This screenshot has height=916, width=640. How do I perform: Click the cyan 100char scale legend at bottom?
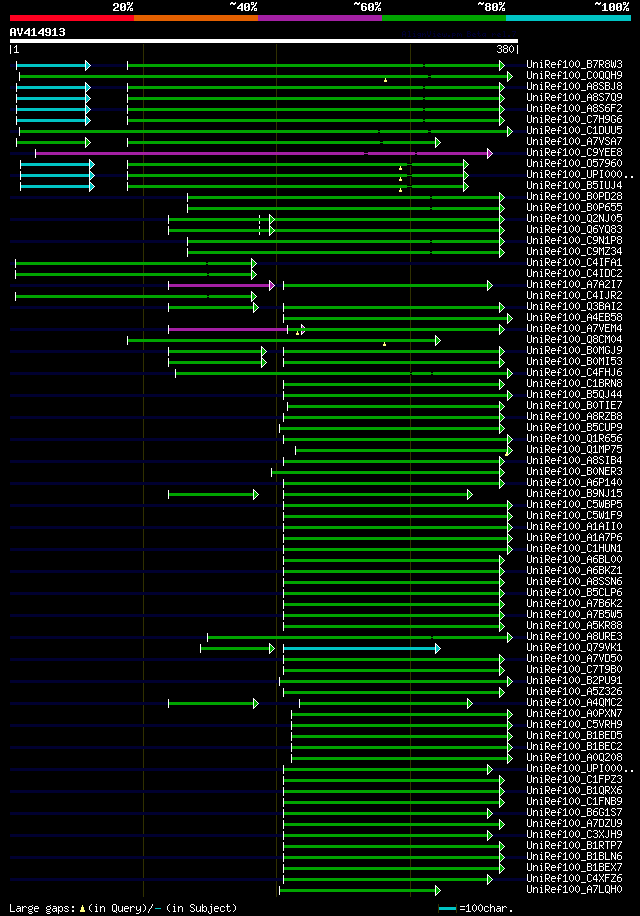(x=447, y=909)
